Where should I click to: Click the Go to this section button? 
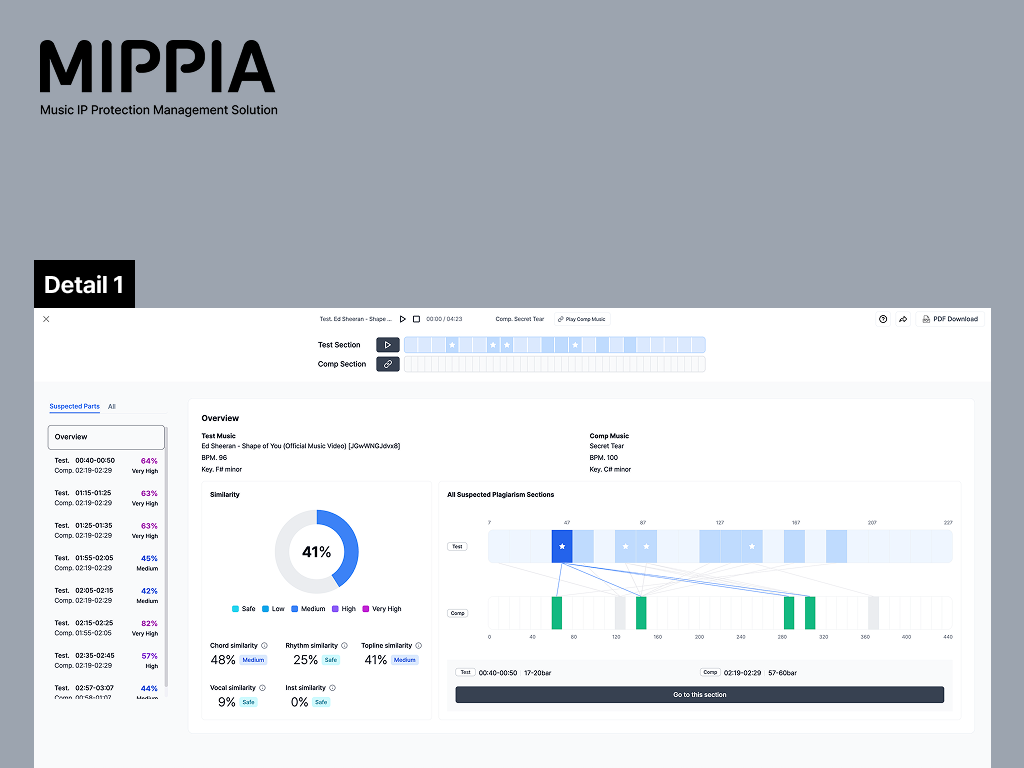[x=699, y=695]
